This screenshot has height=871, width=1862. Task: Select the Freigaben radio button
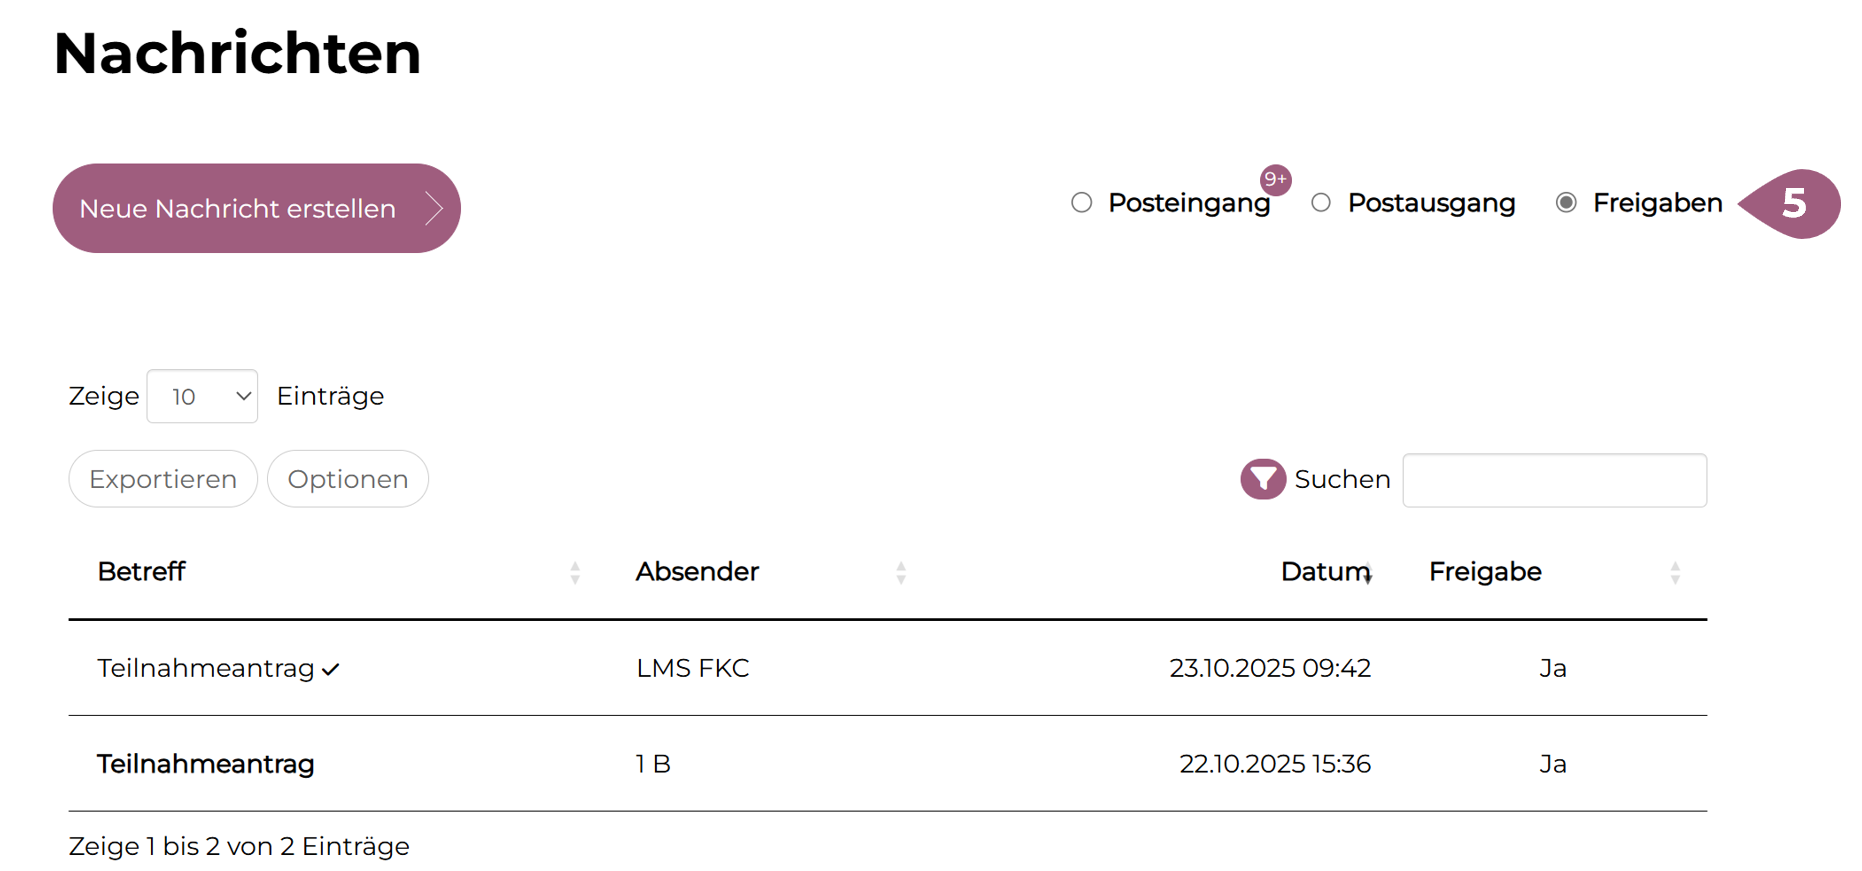(x=1566, y=203)
